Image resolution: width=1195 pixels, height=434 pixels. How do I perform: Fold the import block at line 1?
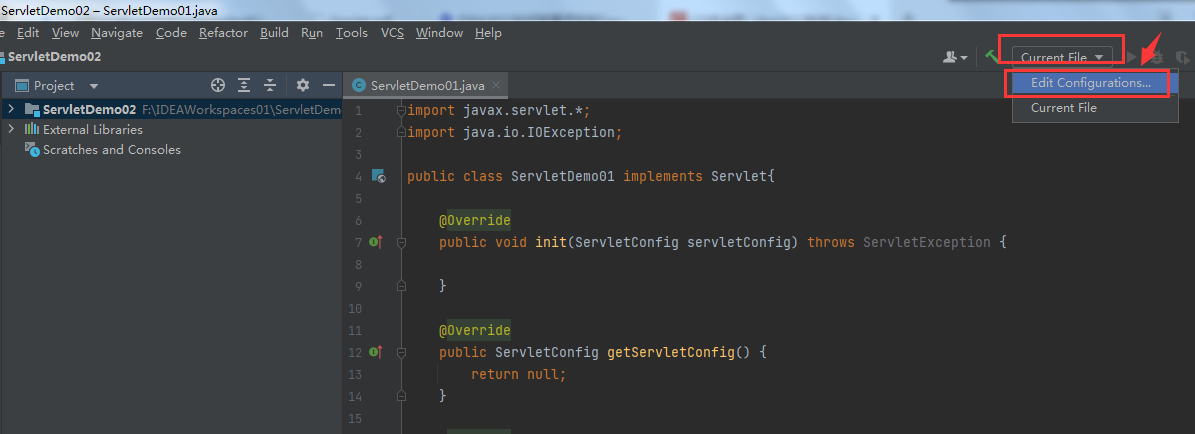(401, 111)
